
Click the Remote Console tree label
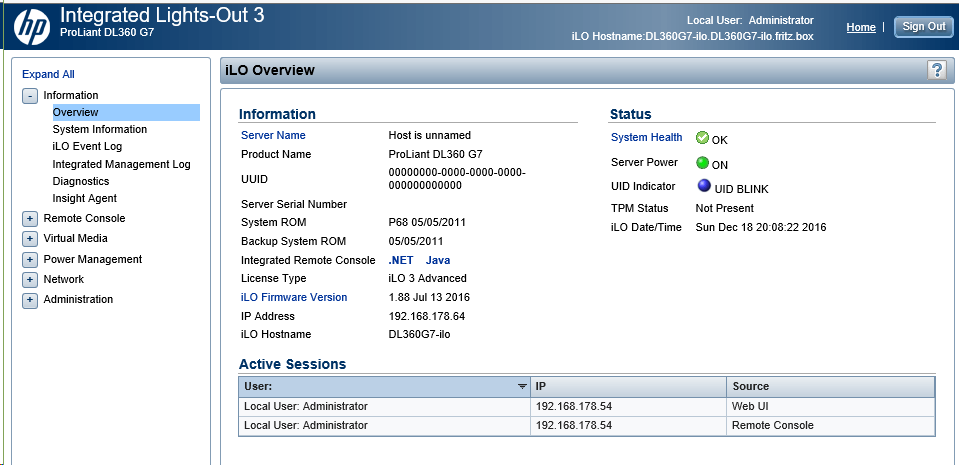point(84,218)
